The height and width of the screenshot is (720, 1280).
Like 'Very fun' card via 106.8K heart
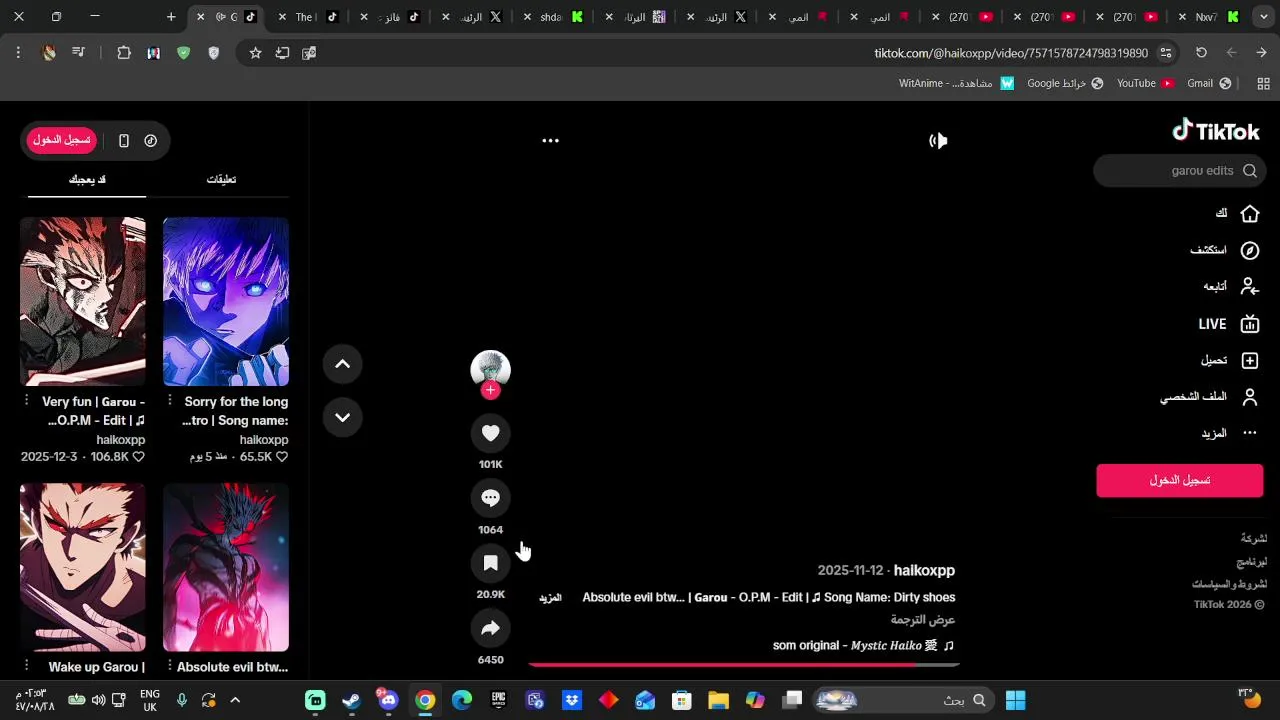[138, 457]
